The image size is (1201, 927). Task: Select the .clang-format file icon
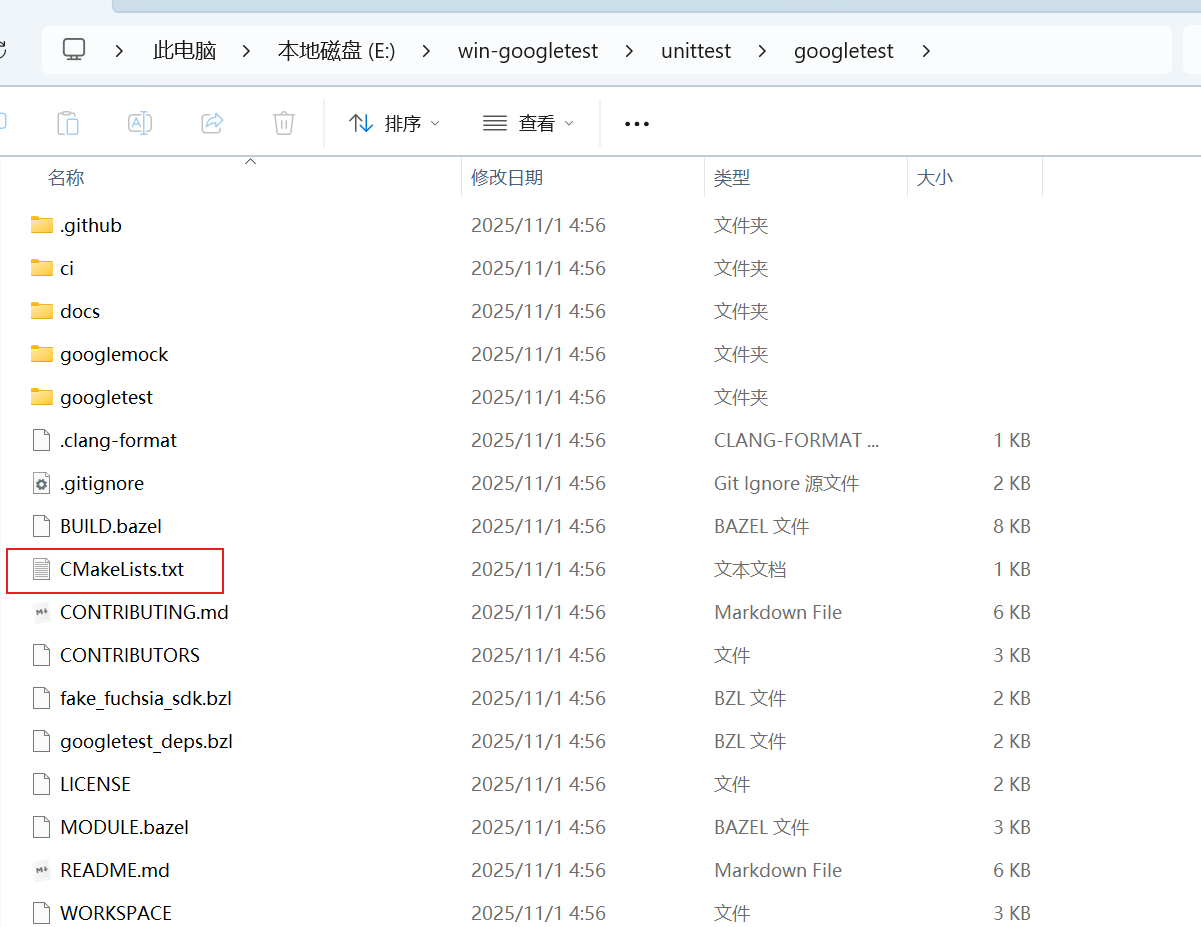click(41, 440)
